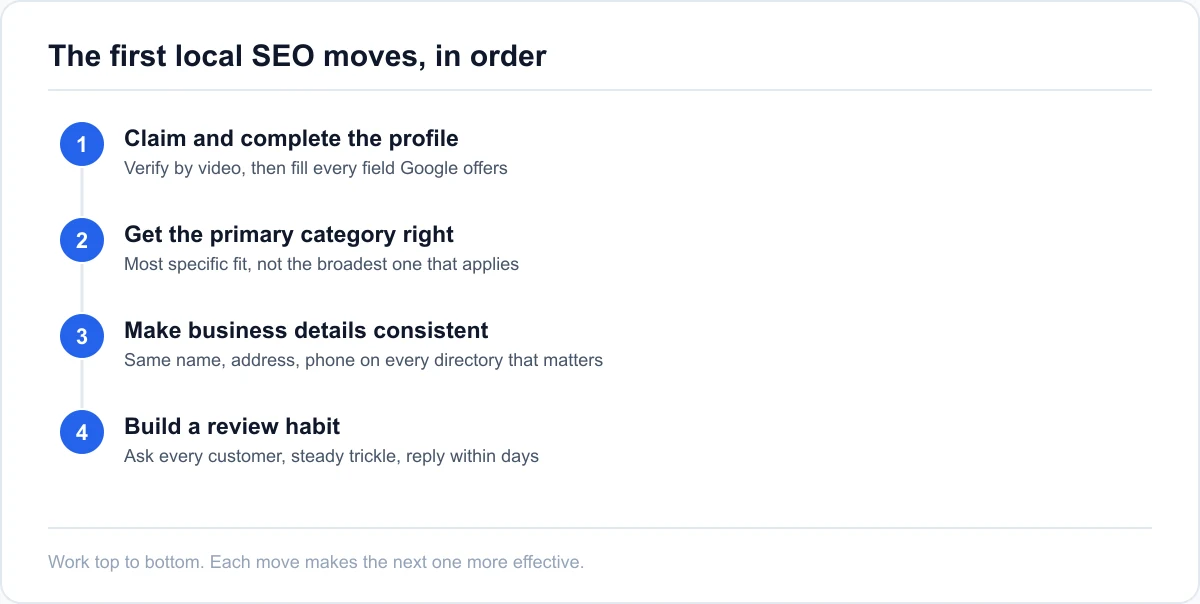Click the footer note 'Work top to bottom'
This screenshot has height=604, width=1200.
(x=316, y=562)
